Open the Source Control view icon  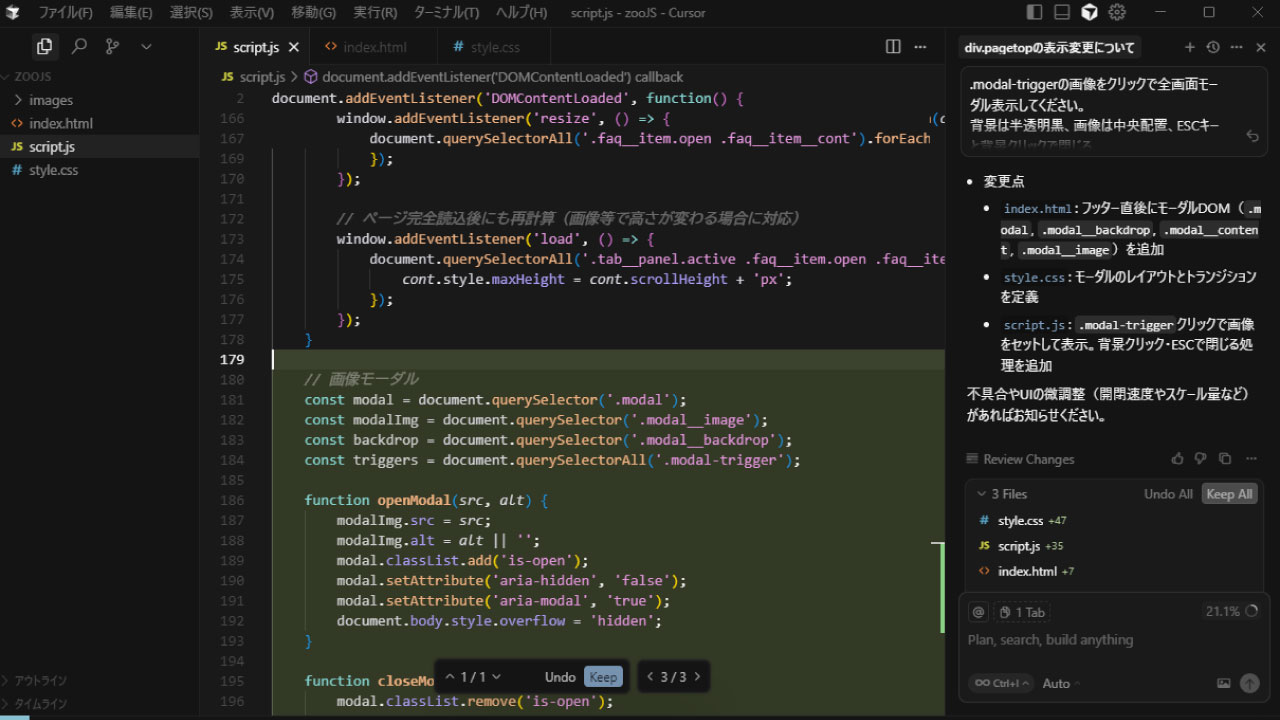113,46
